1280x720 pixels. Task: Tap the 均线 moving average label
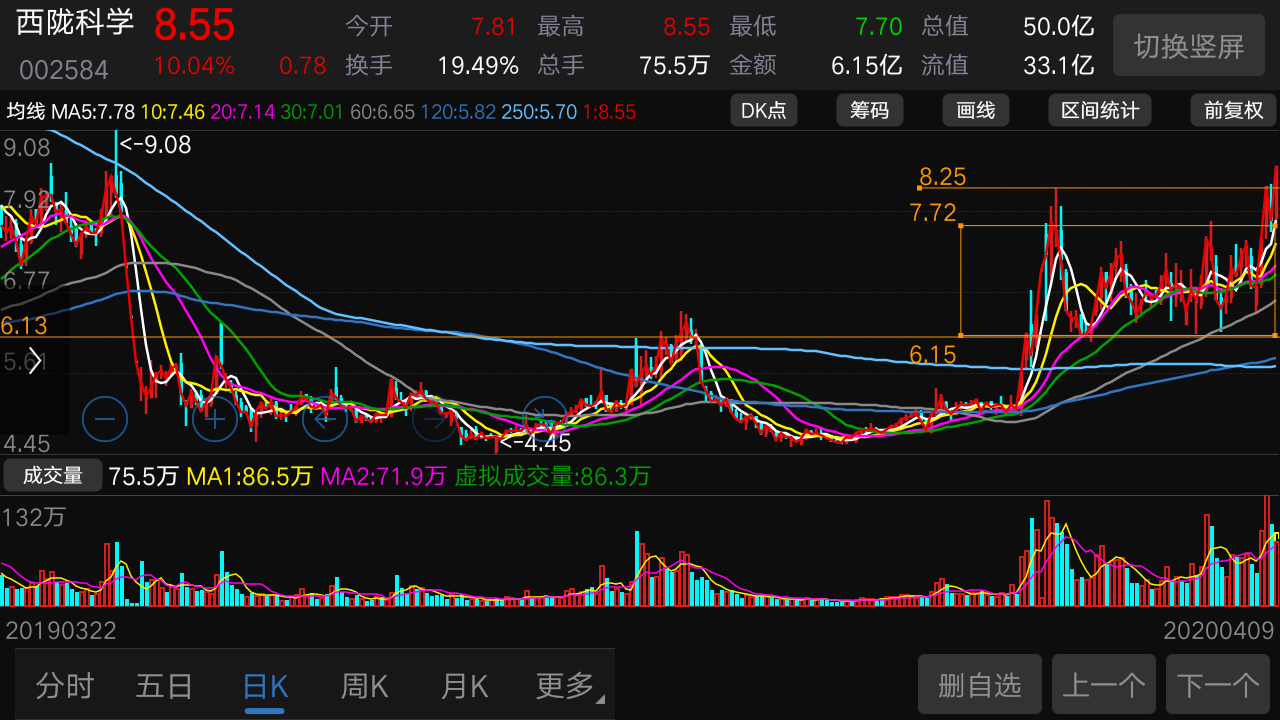[26, 111]
